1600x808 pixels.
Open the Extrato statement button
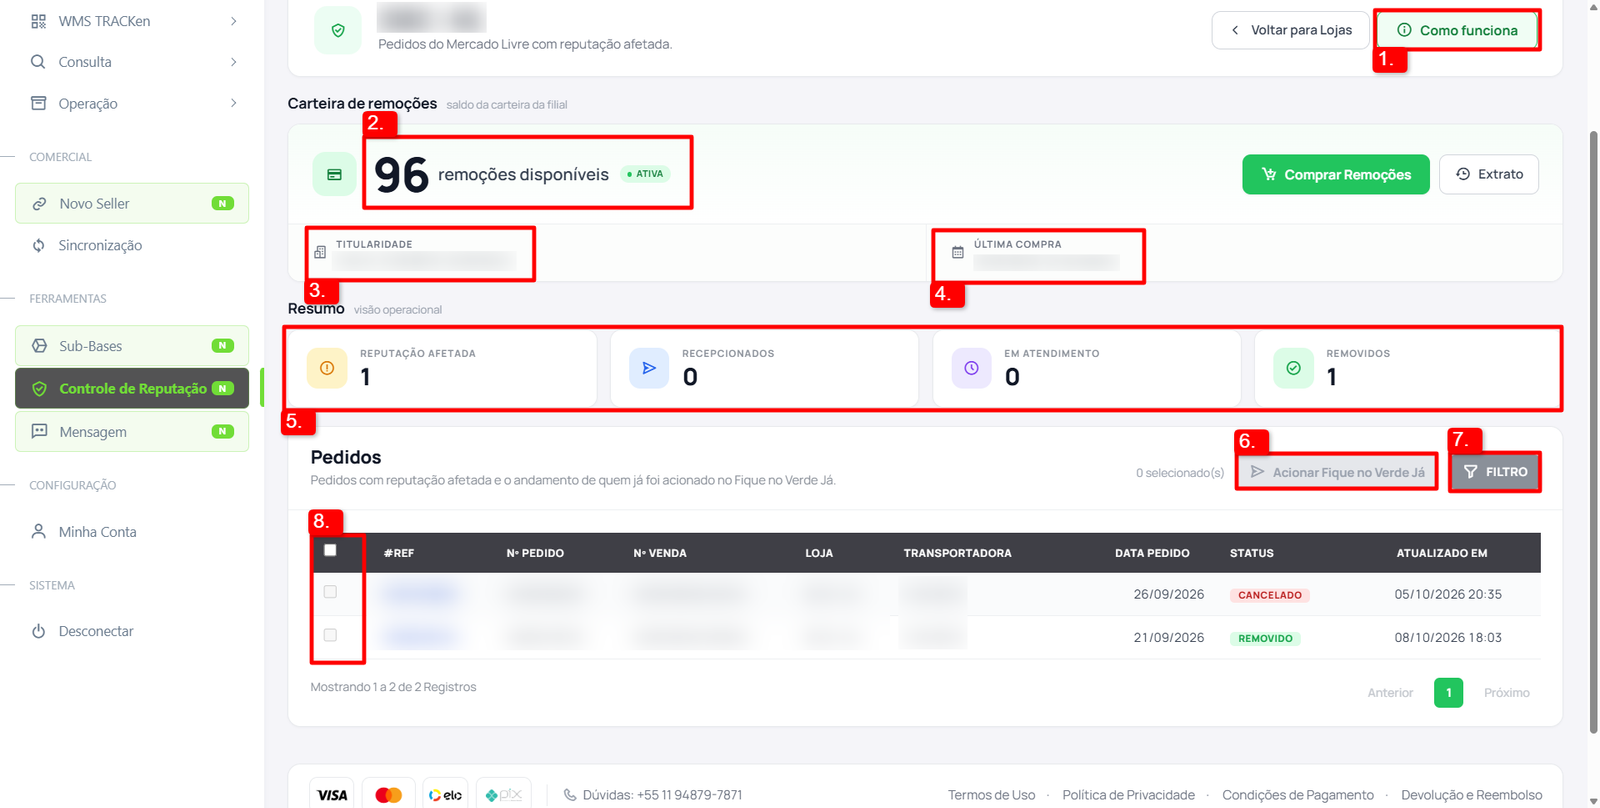(1489, 174)
